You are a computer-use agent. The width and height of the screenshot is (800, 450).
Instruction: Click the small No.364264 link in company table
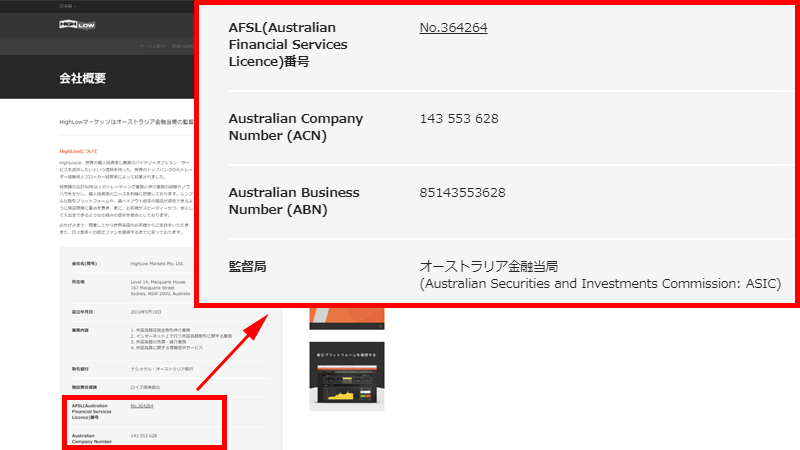(x=141, y=406)
